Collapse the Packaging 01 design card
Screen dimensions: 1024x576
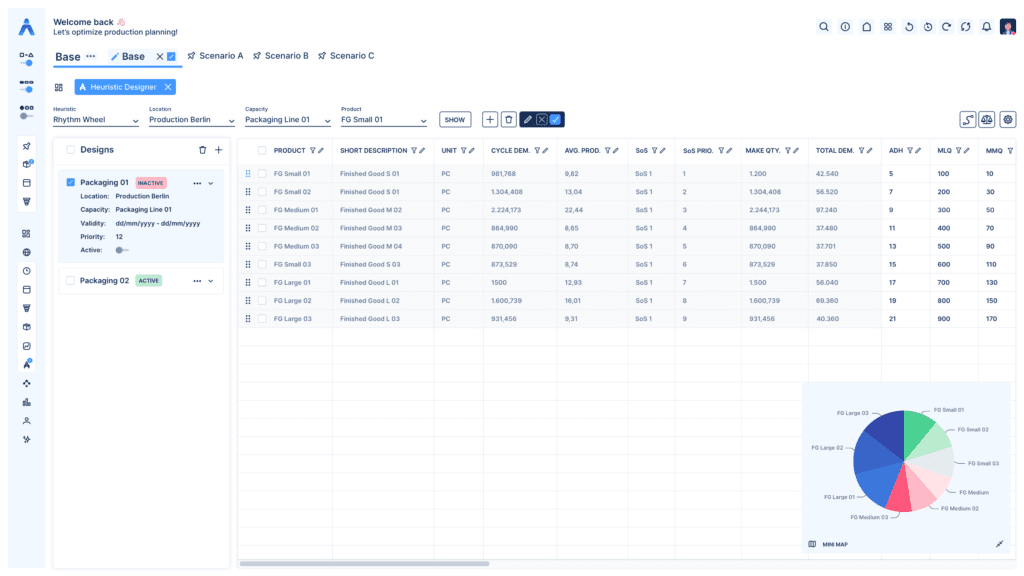click(211, 183)
